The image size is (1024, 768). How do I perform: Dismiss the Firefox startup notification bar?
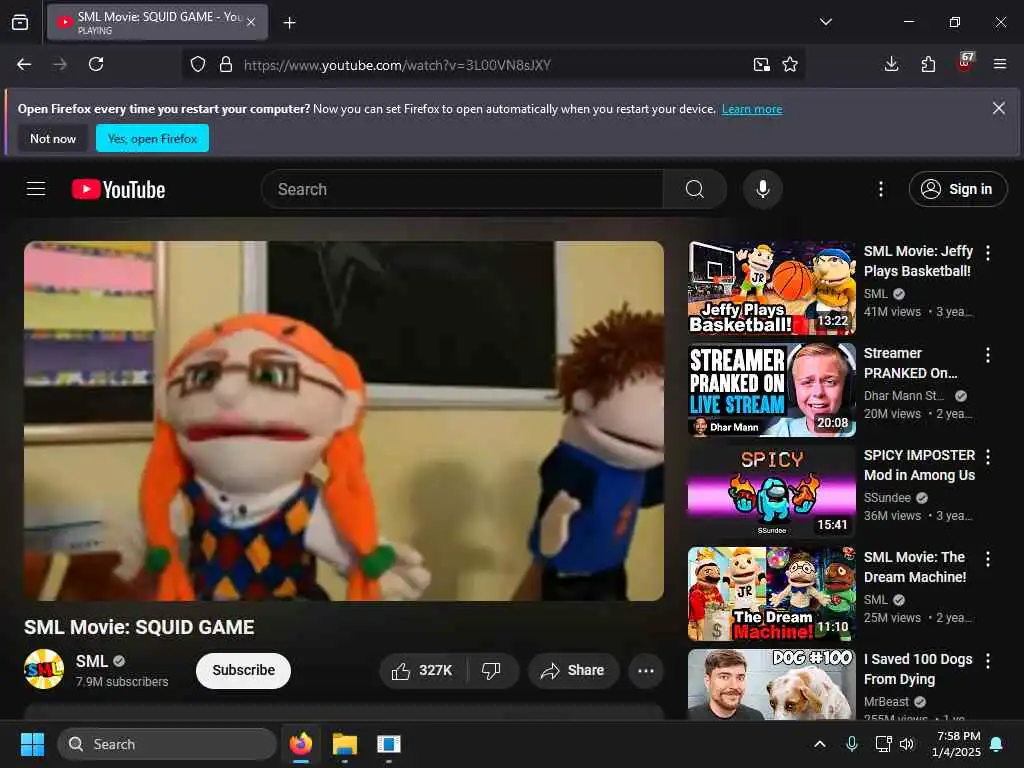(x=999, y=108)
